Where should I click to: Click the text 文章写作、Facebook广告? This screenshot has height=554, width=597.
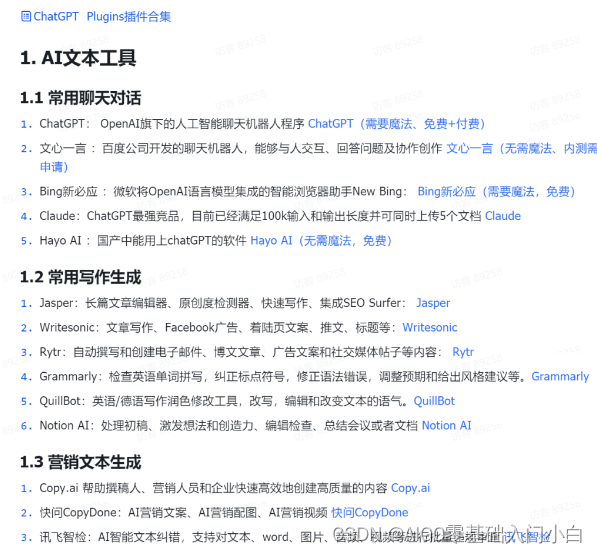point(172,327)
